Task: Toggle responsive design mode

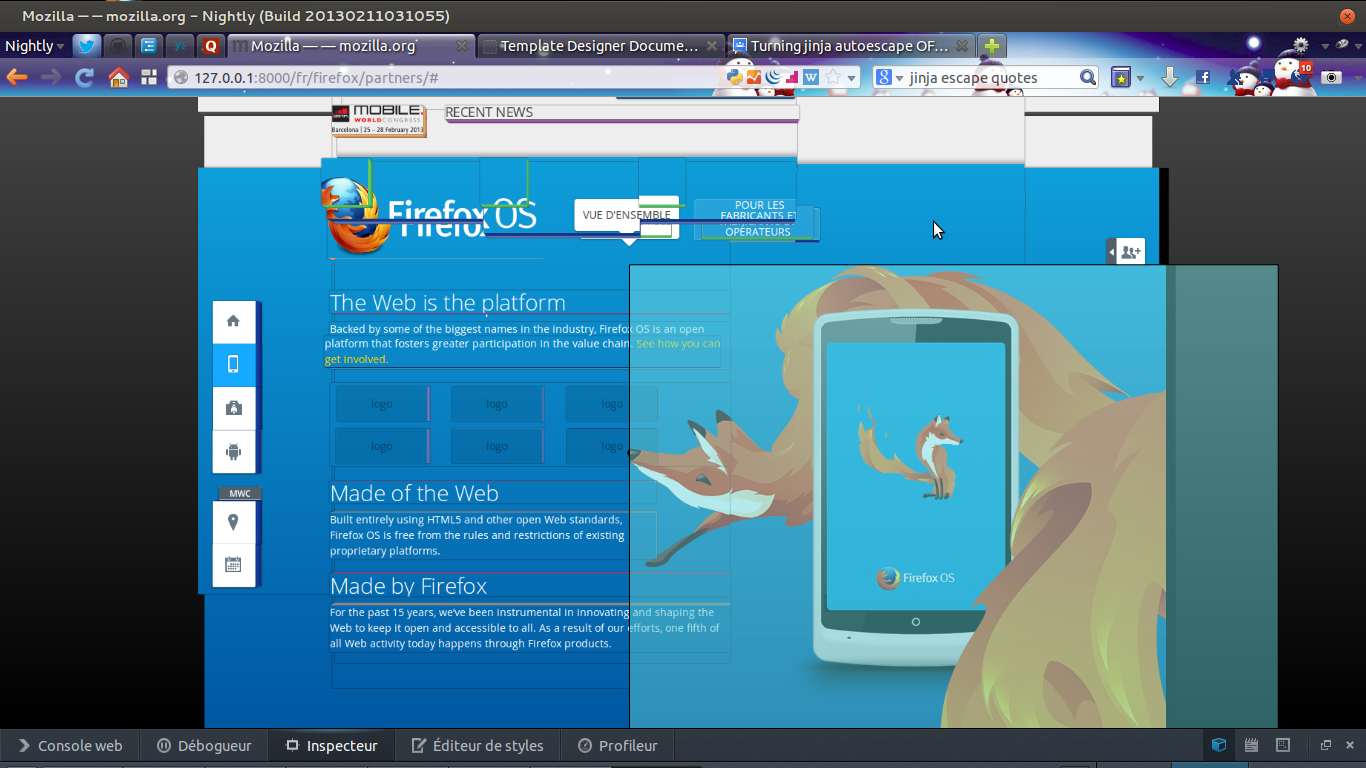Action: (1283, 745)
